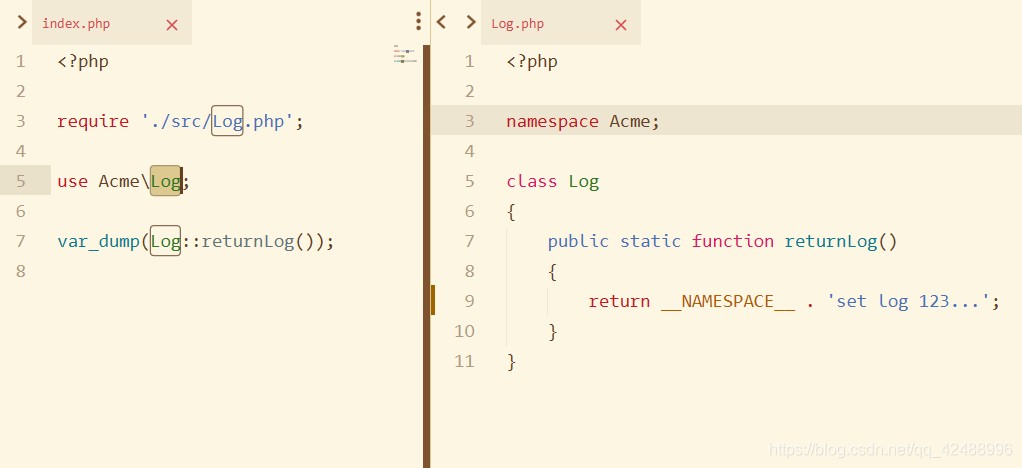Click 'static' keyword in Log.php
This screenshot has height=468, width=1022.
(x=650, y=241)
